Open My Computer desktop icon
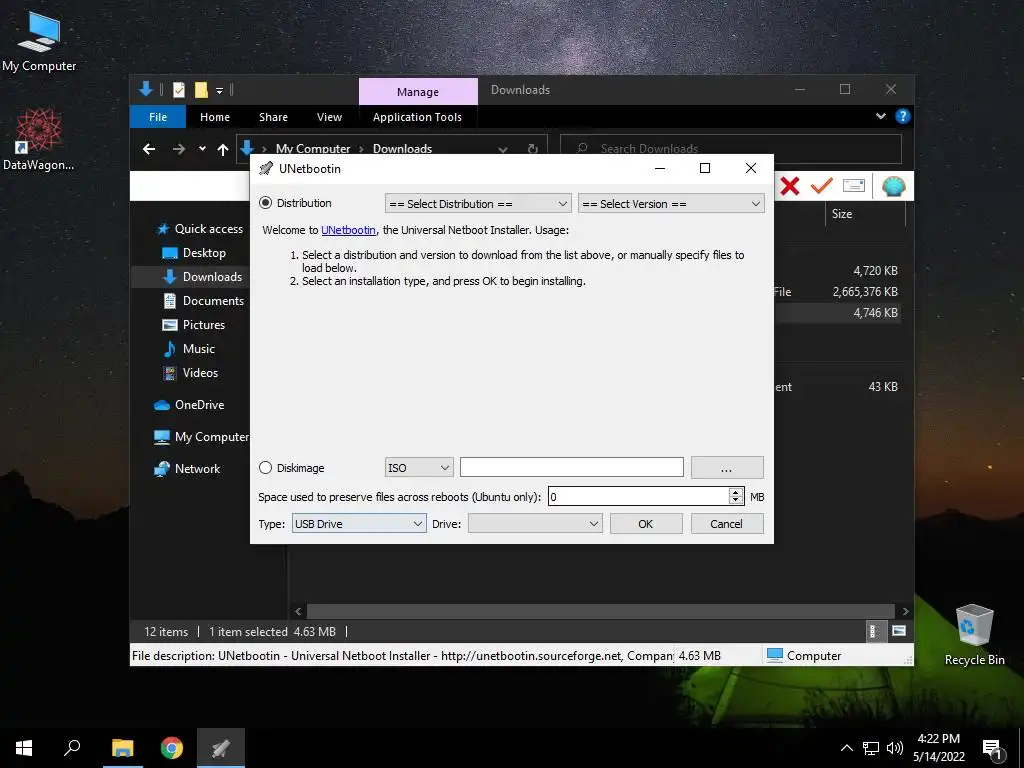 39,40
